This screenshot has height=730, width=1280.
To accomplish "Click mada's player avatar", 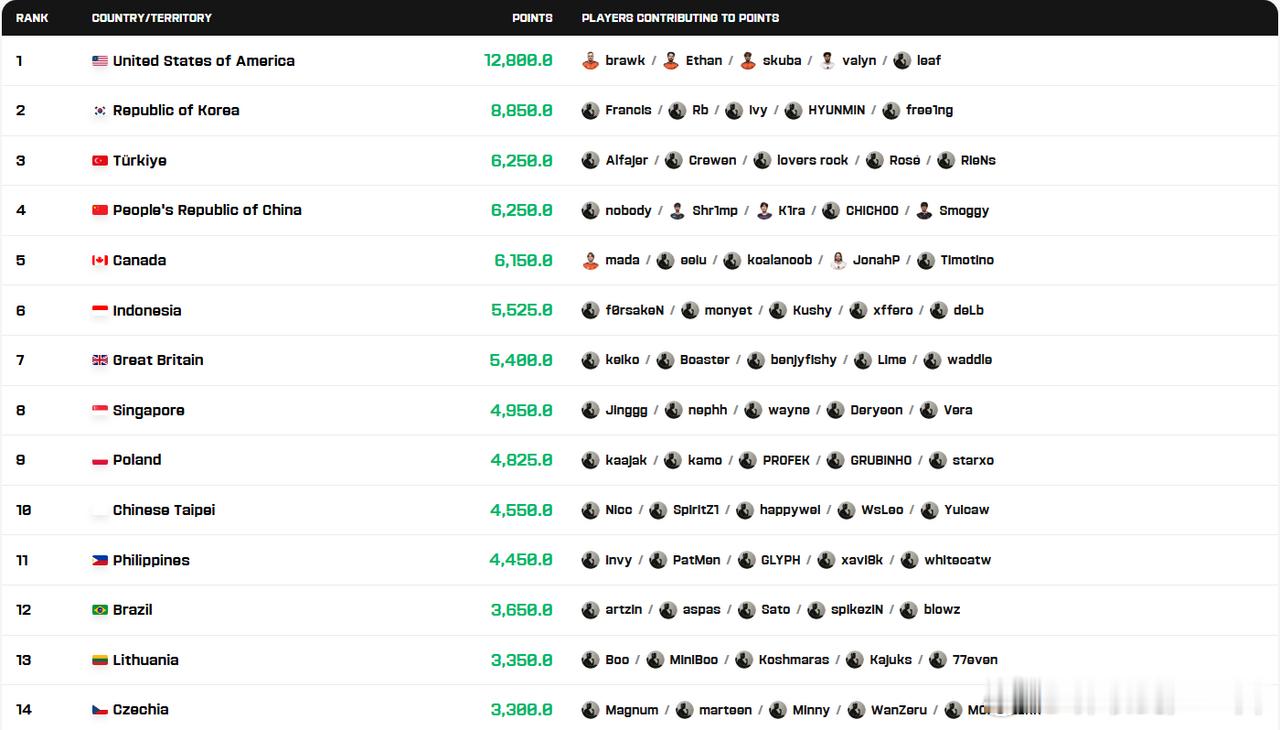I will click(x=591, y=260).
